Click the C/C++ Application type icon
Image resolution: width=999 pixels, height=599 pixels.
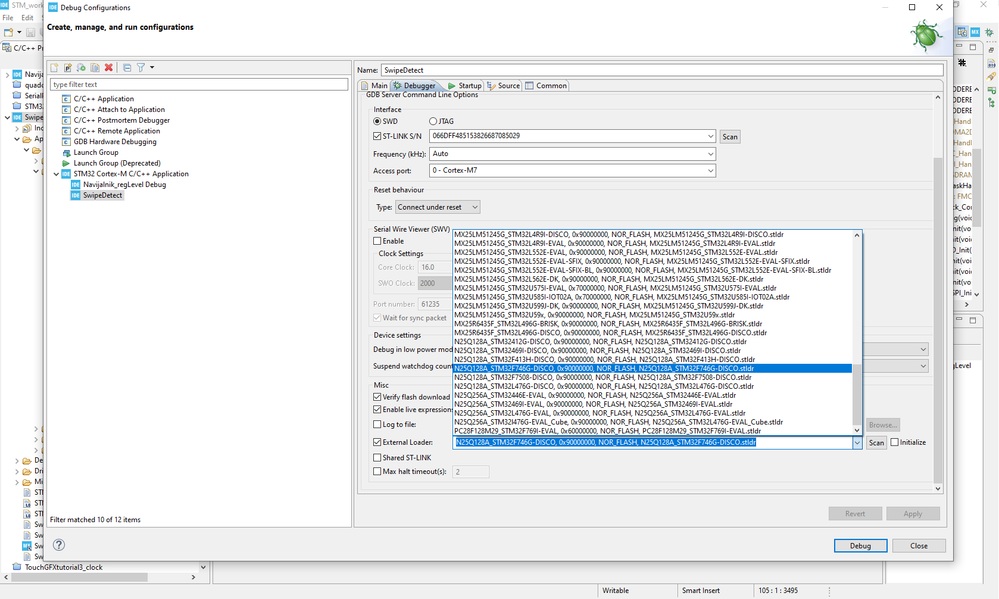(66, 99)
